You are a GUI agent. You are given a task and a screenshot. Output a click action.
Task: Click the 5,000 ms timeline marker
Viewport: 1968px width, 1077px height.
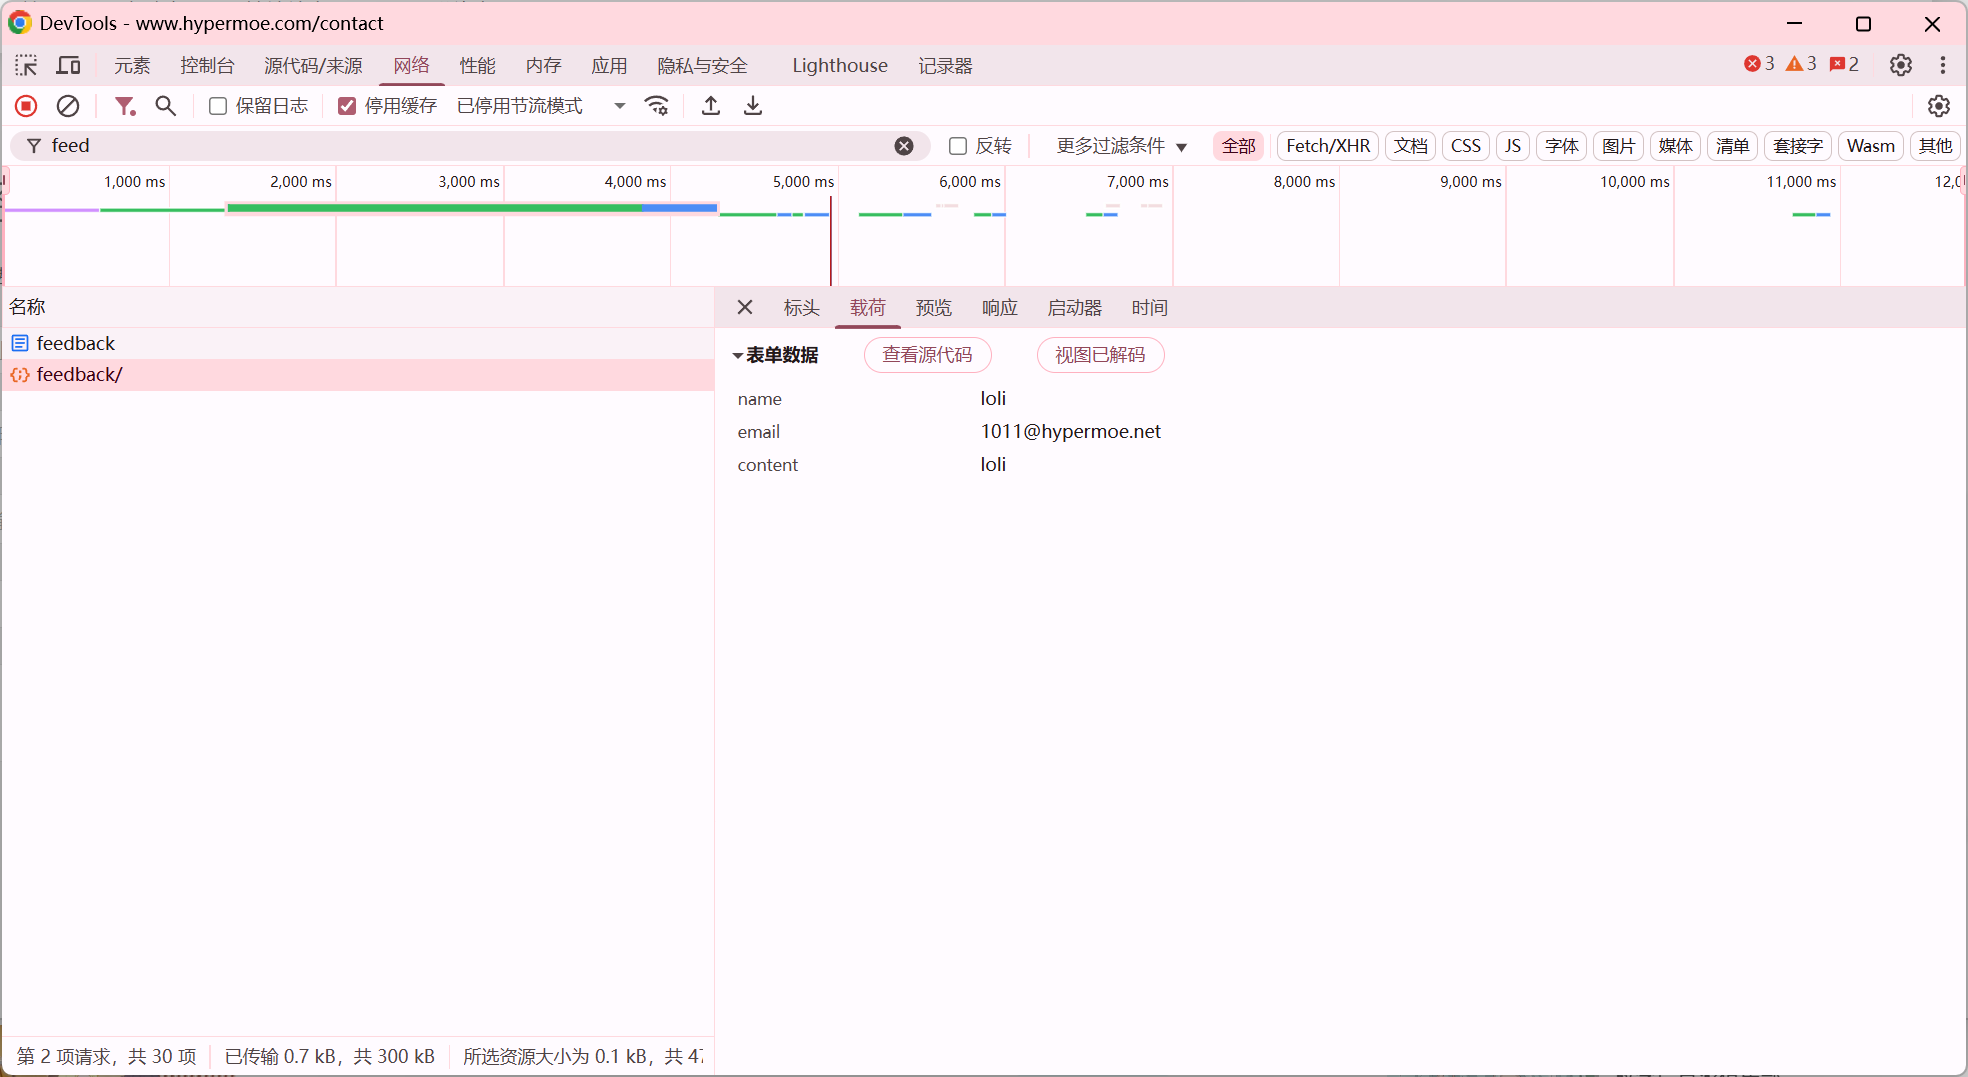(x=803, y=182)
